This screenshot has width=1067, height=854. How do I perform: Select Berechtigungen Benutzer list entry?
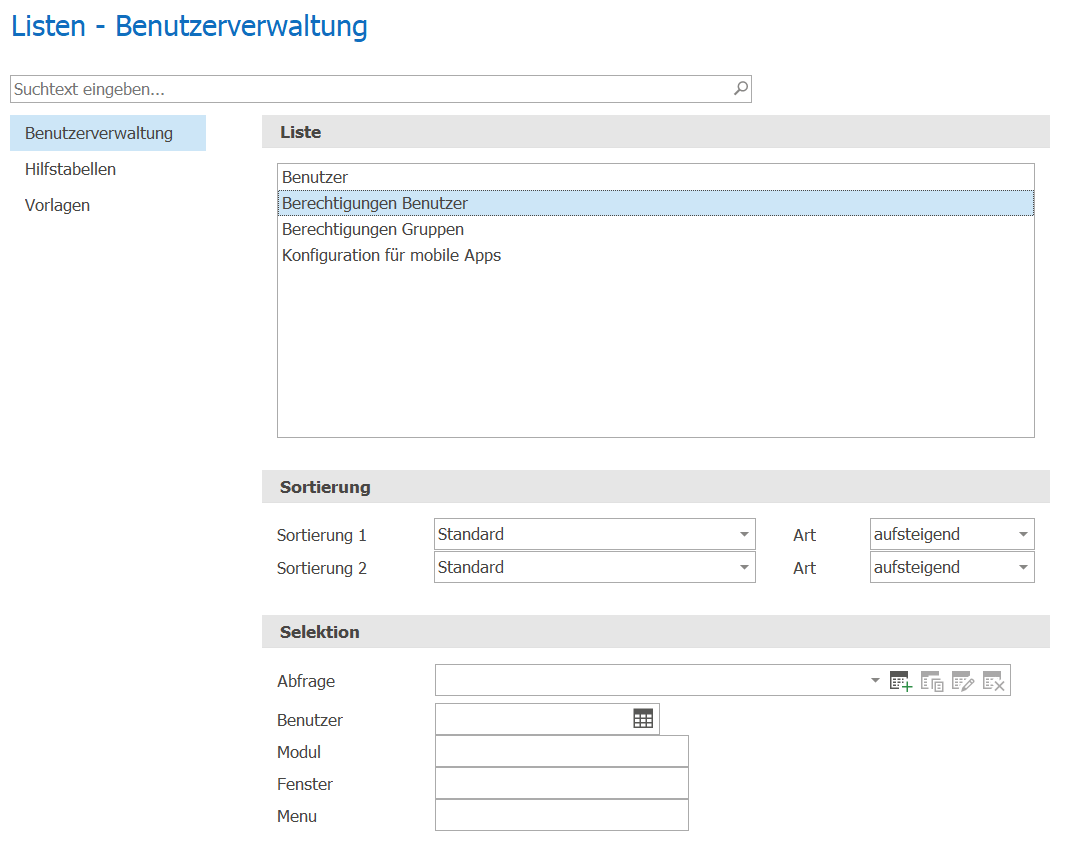coord(656,203)
